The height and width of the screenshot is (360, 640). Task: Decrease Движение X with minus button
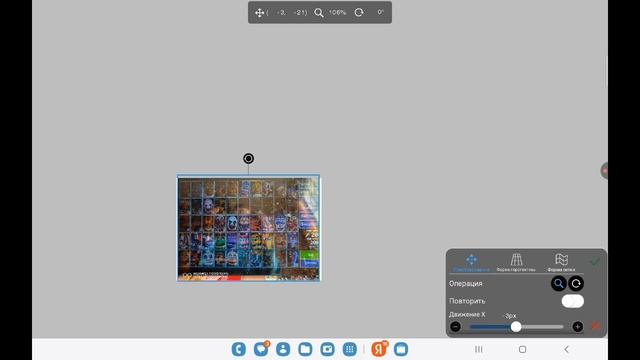(x=456, y=327)
